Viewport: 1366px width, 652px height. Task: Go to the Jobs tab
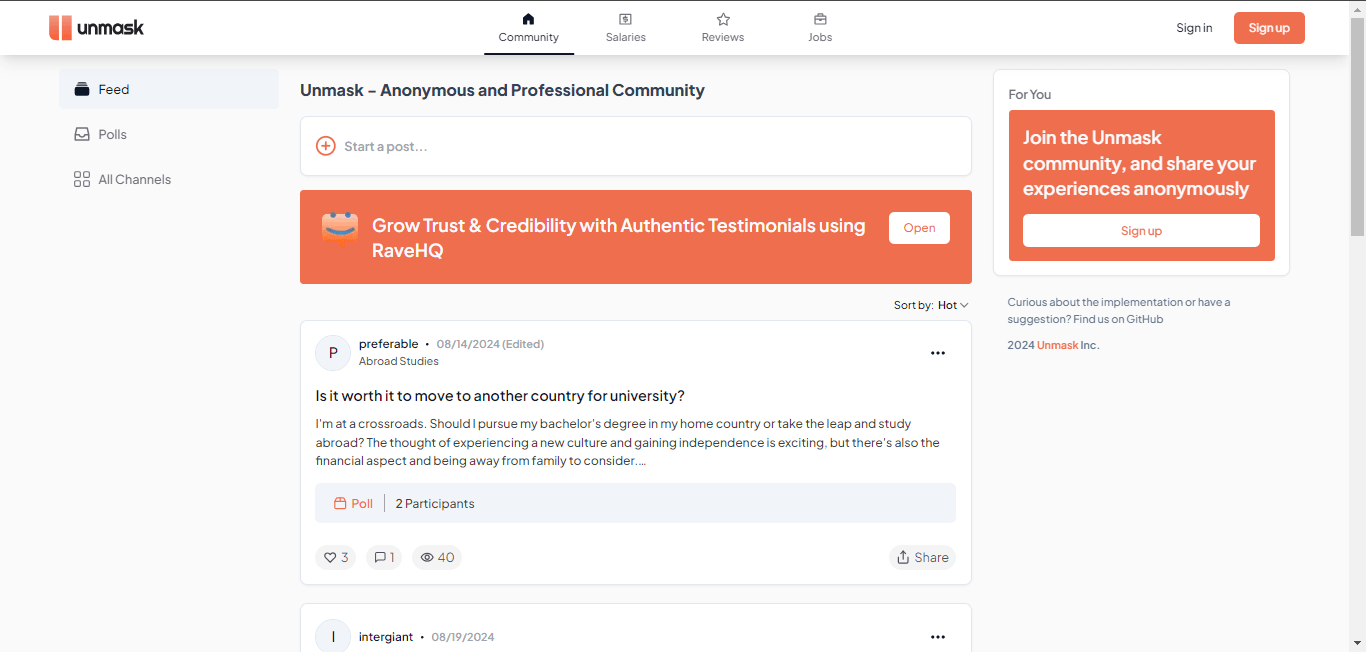(820, 28)
